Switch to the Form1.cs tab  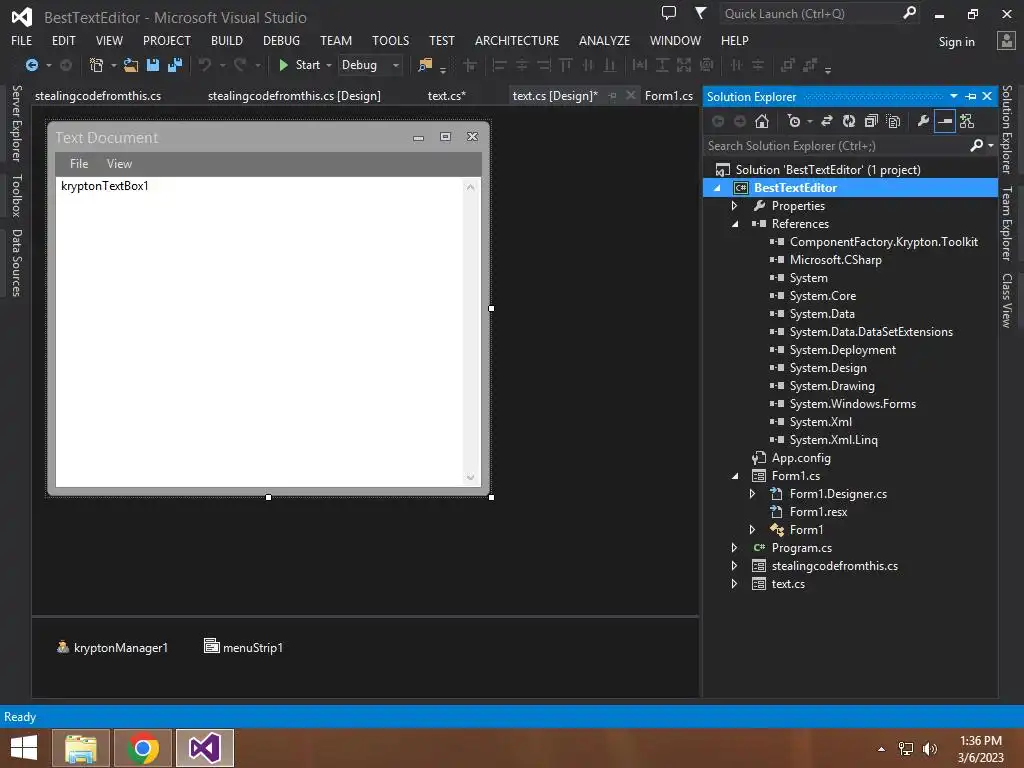[x=669, y=95]
